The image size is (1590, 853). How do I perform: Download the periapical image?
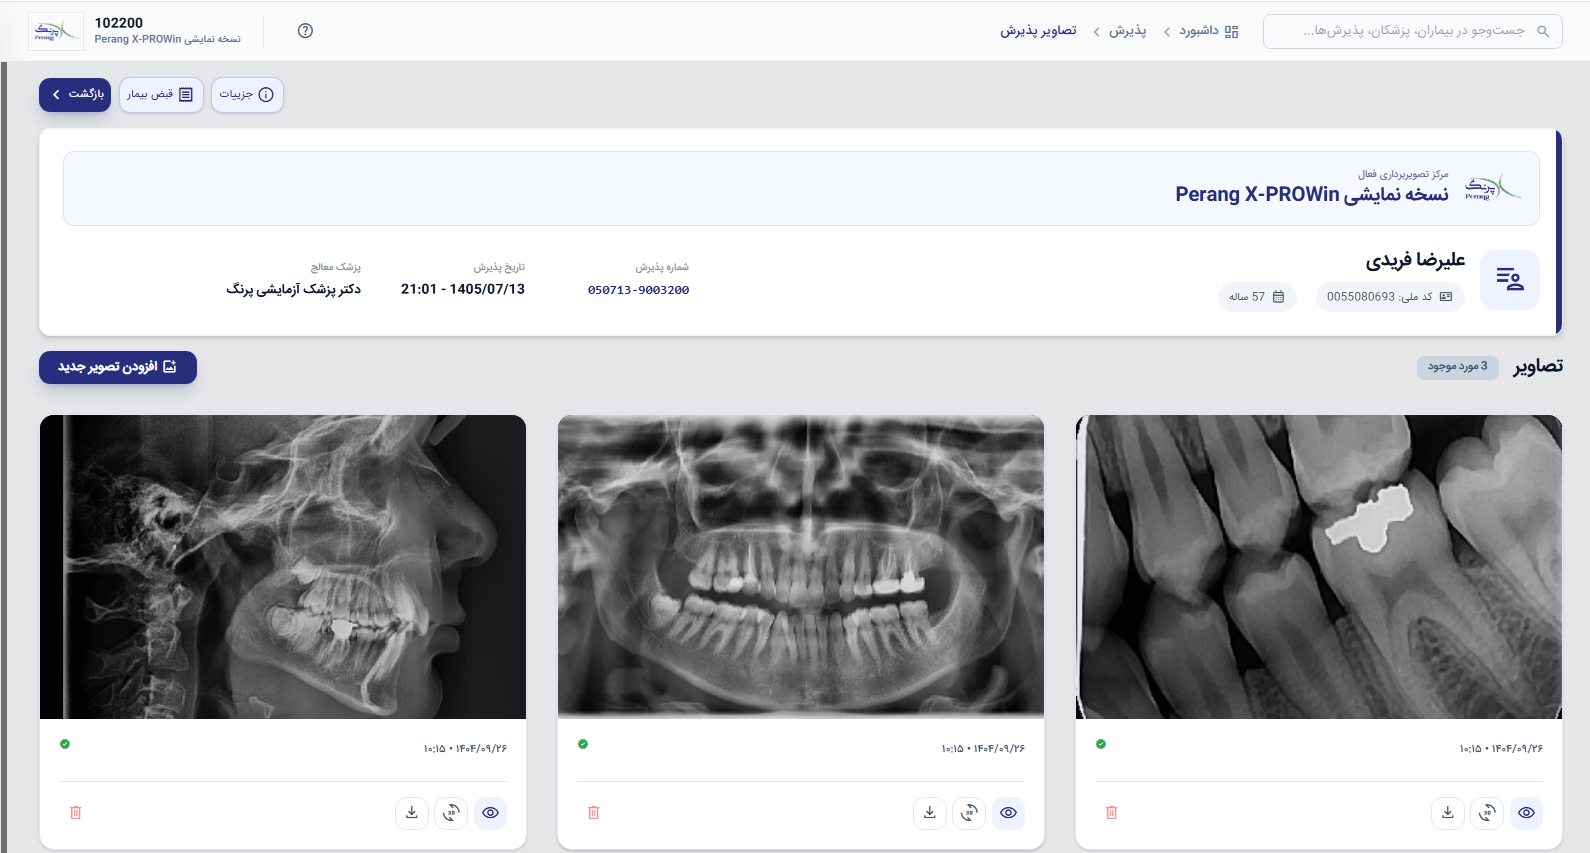click(x=1448, y=813)
